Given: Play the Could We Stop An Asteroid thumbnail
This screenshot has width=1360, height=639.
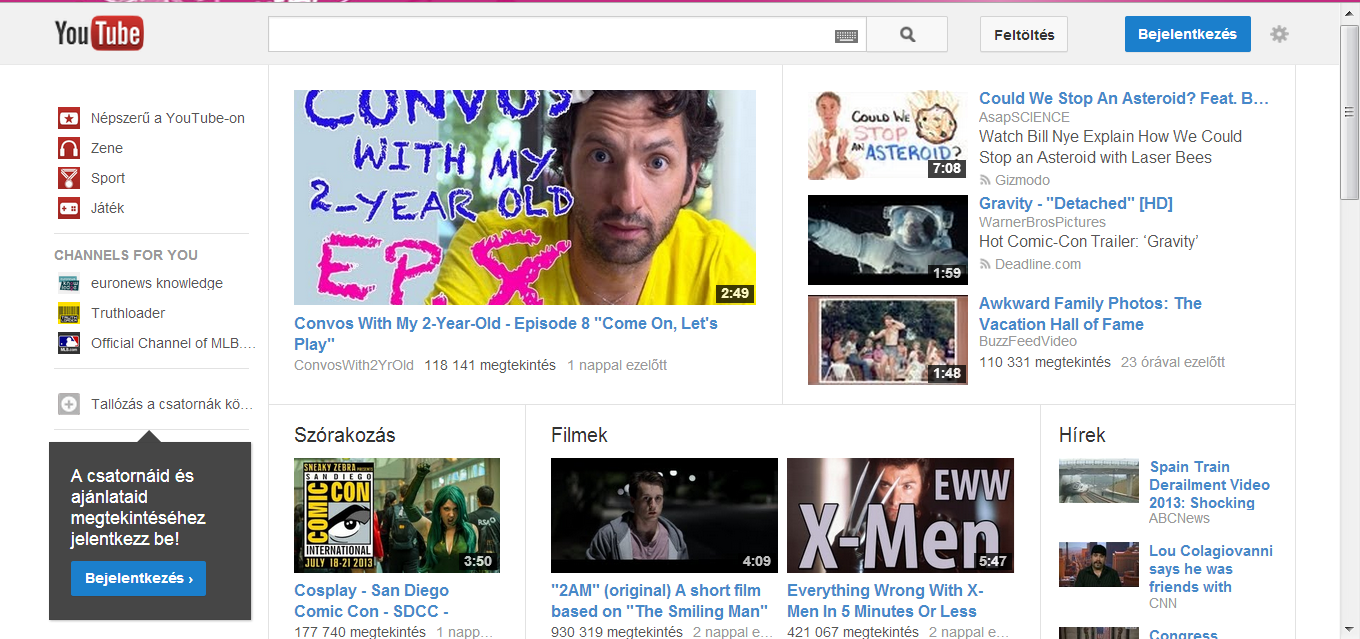Looking at the screenshot, I should coord(888,135).
